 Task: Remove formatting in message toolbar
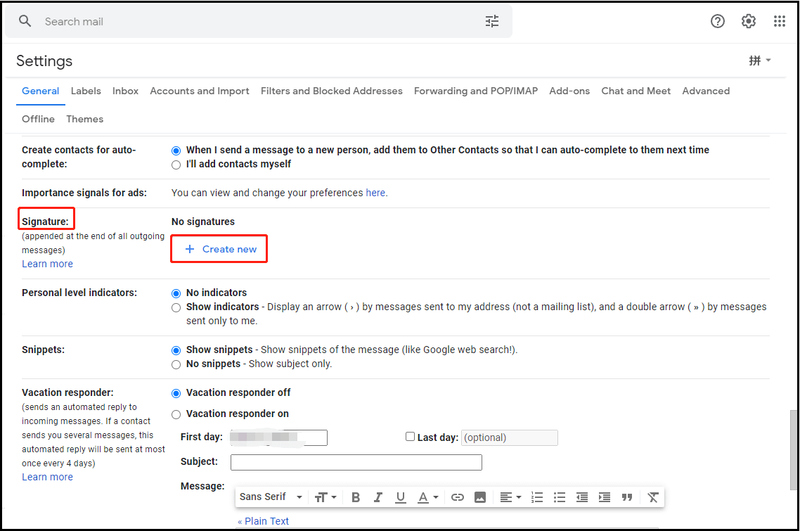click(x=653, y=497)
